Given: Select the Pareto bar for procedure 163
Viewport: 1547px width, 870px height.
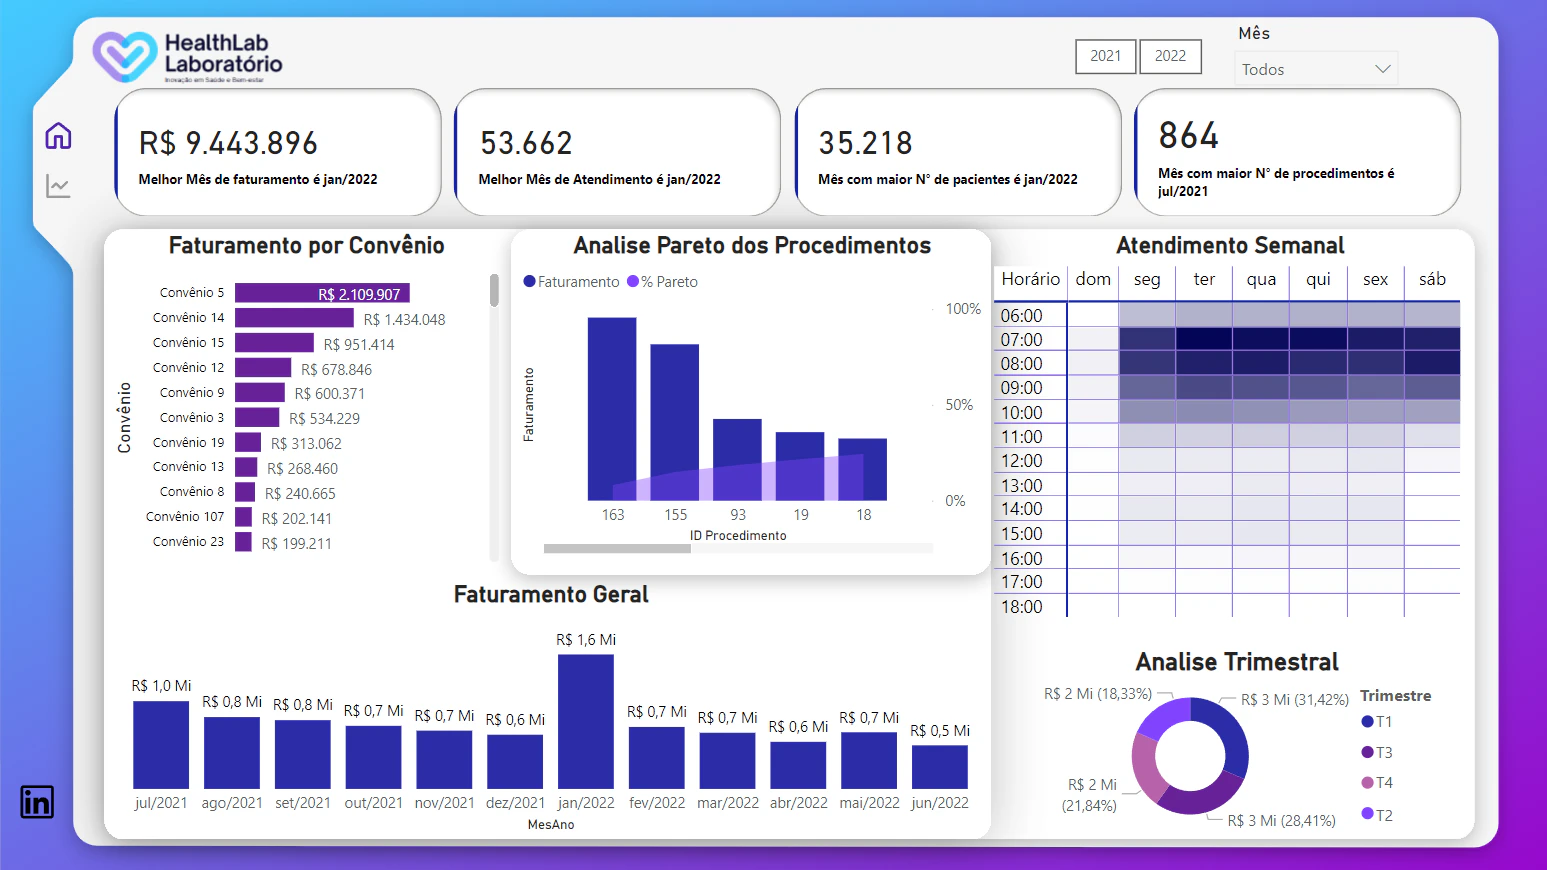Looking at the screenshot, I should pyautogui.click(x=612, y=409).
